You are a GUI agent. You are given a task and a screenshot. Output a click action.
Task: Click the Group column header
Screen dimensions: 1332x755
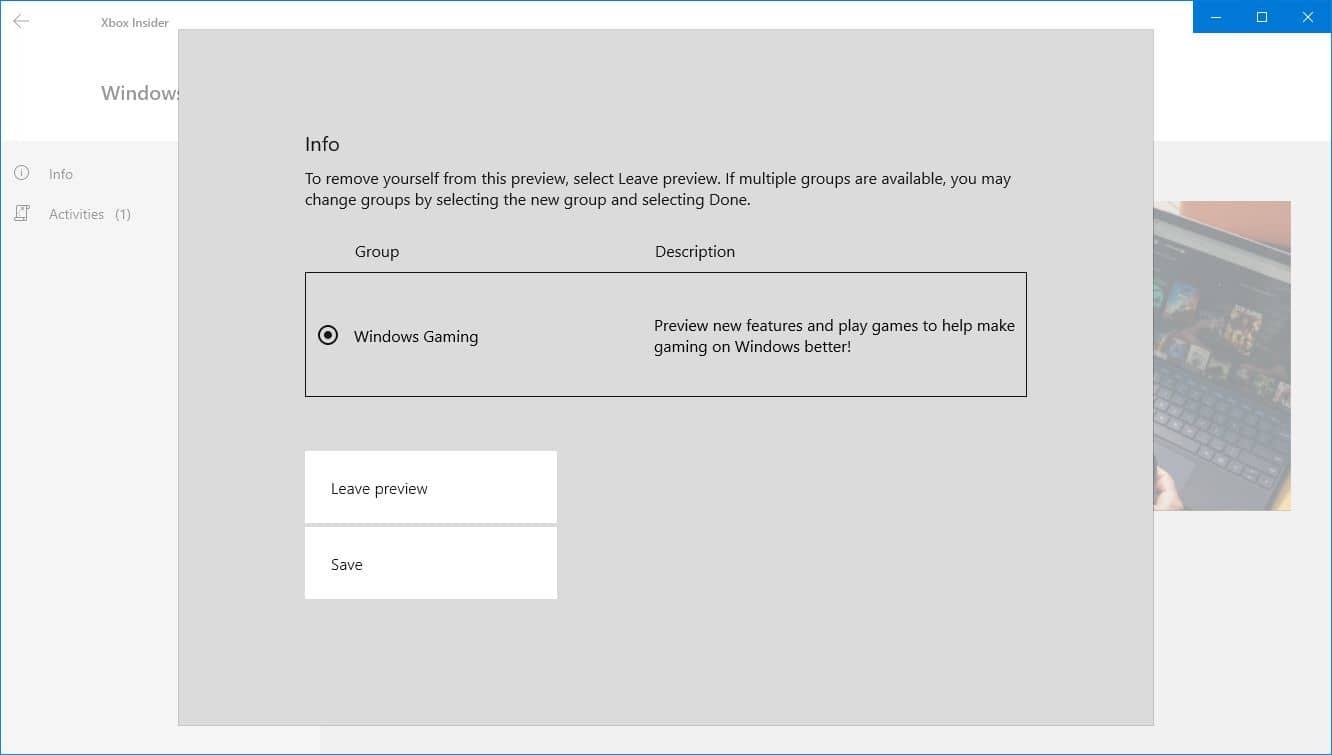pyautogui.click(x=377, y=252)
